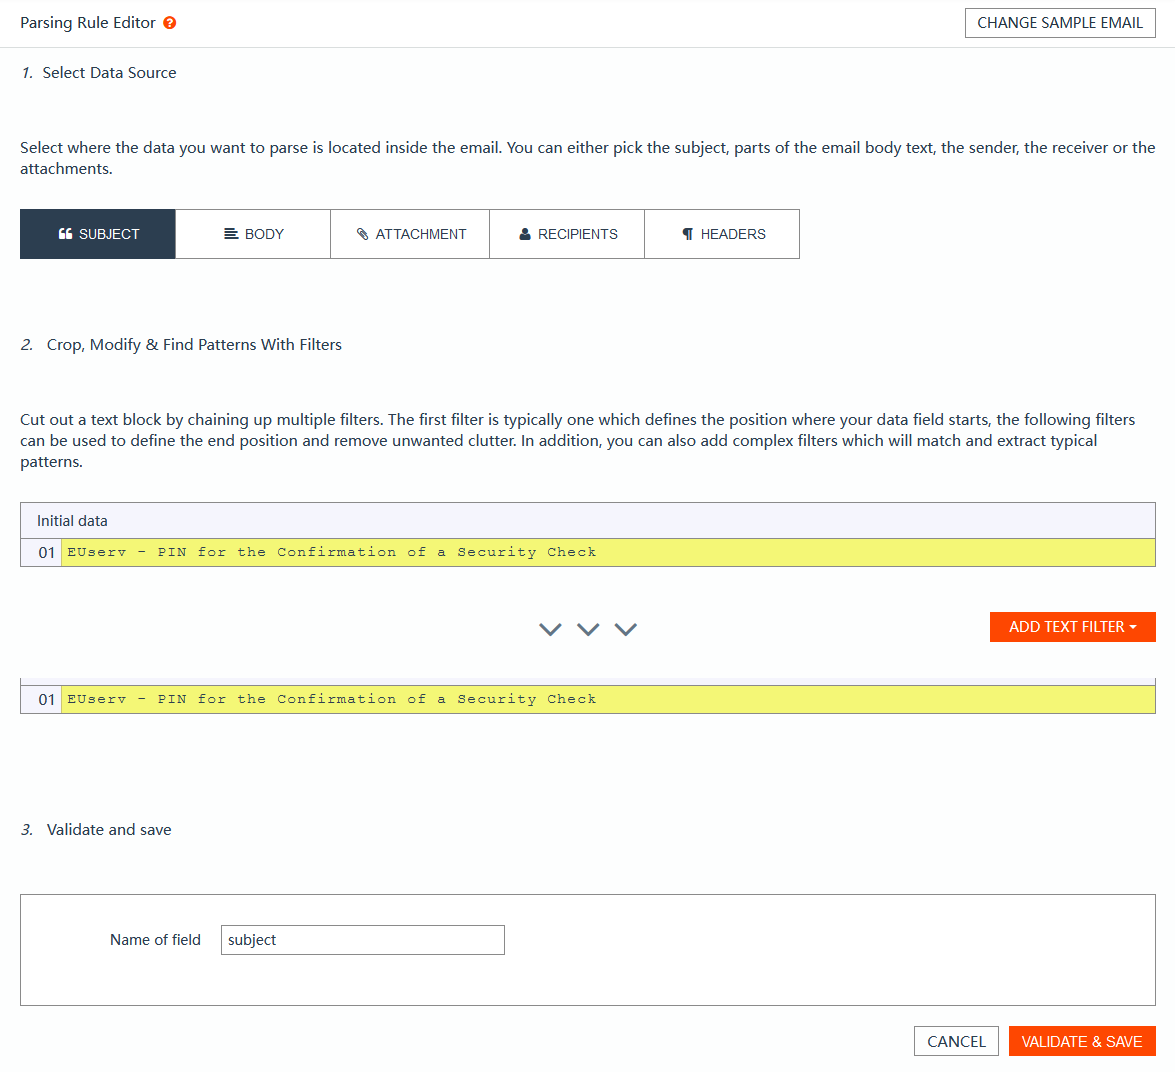The width and height of the screenshot is (1175, 1072).
Task: Click the Initial data header label
Action: (x=72, y=521)
